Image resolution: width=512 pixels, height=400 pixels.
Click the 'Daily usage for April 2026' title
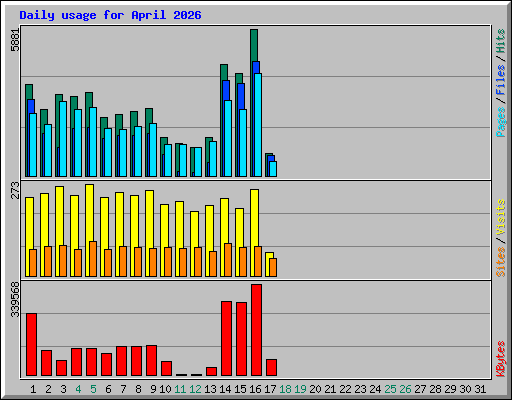click(x=110, y=15)
